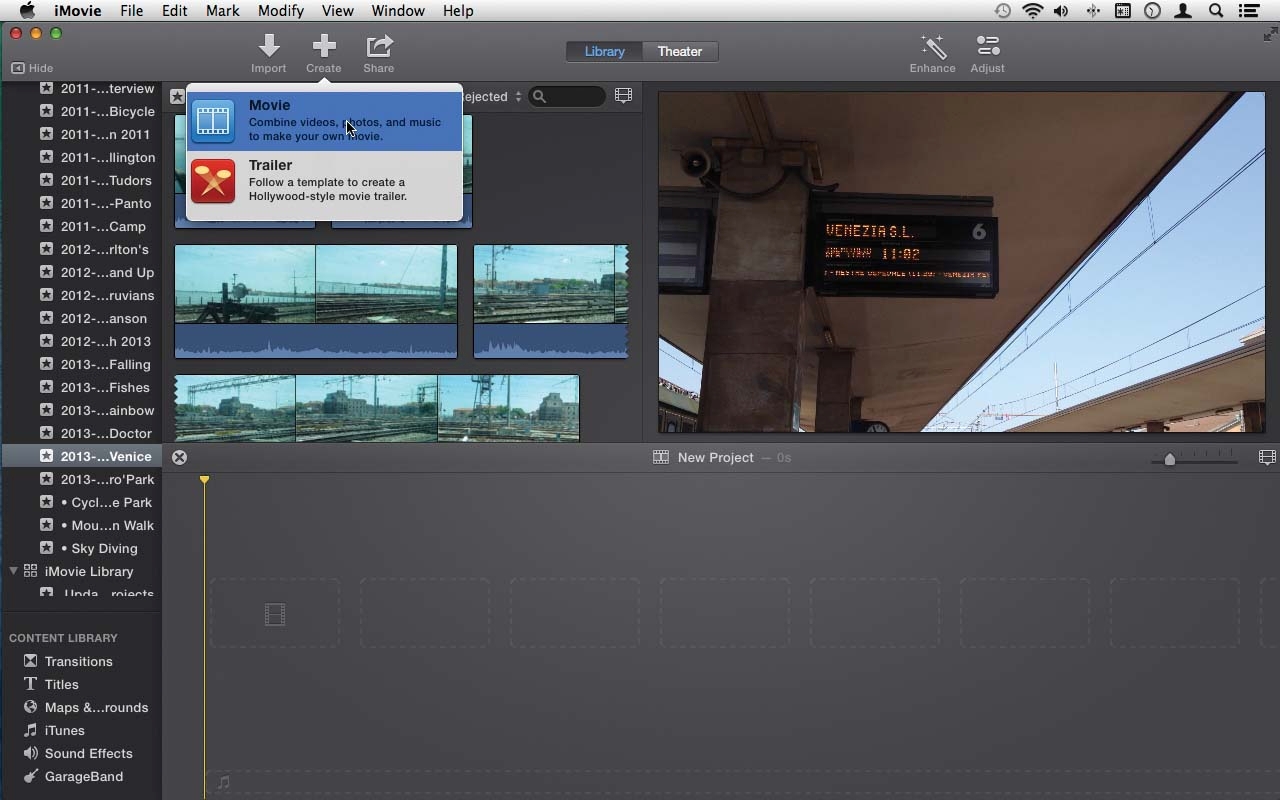The height and width of the screenshot is (800, 1280).
Task: Open the Rejected clip filter dropdown
Action: click(x=492, y=97)
